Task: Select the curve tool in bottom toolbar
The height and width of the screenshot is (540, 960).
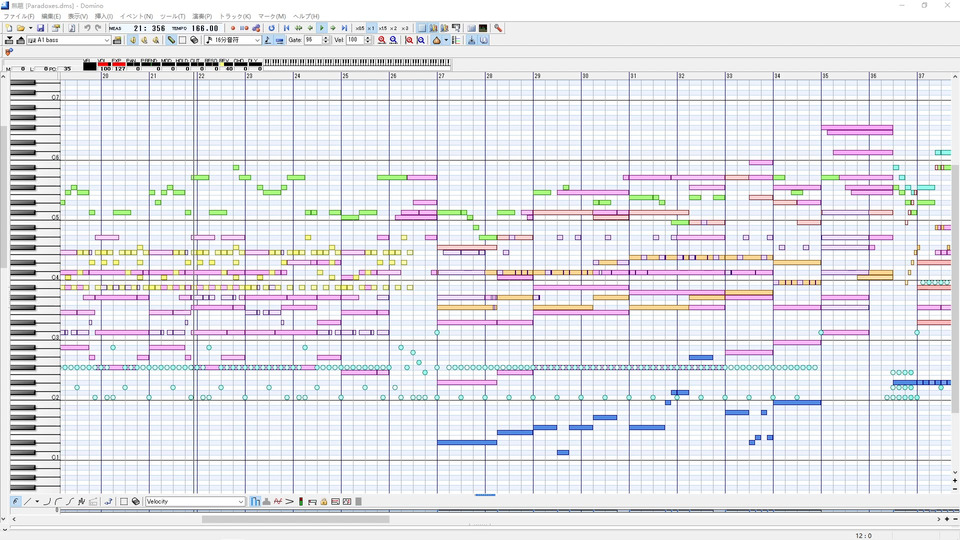Action: click(x=47, y=501)
